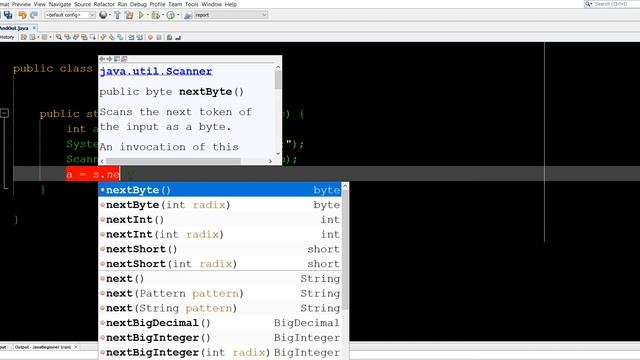Open the Window menu

(211, 4)
